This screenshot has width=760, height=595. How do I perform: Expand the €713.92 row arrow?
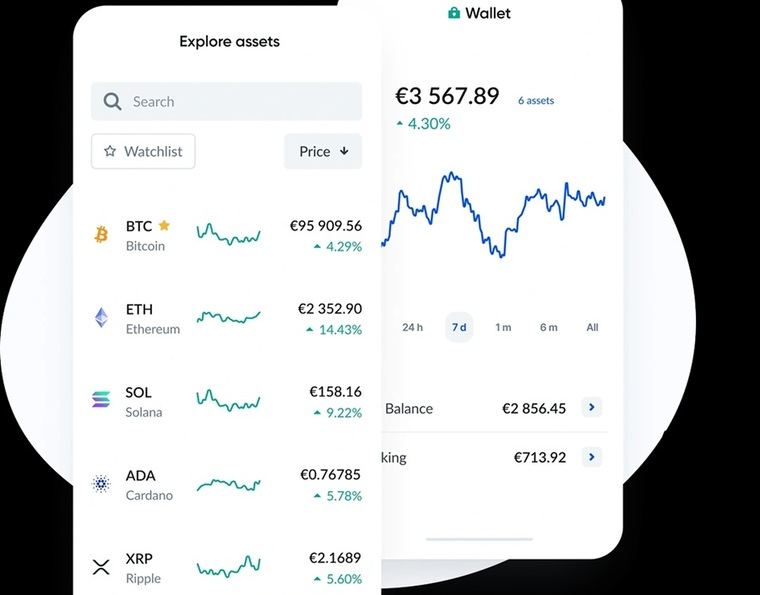point(592,457)
